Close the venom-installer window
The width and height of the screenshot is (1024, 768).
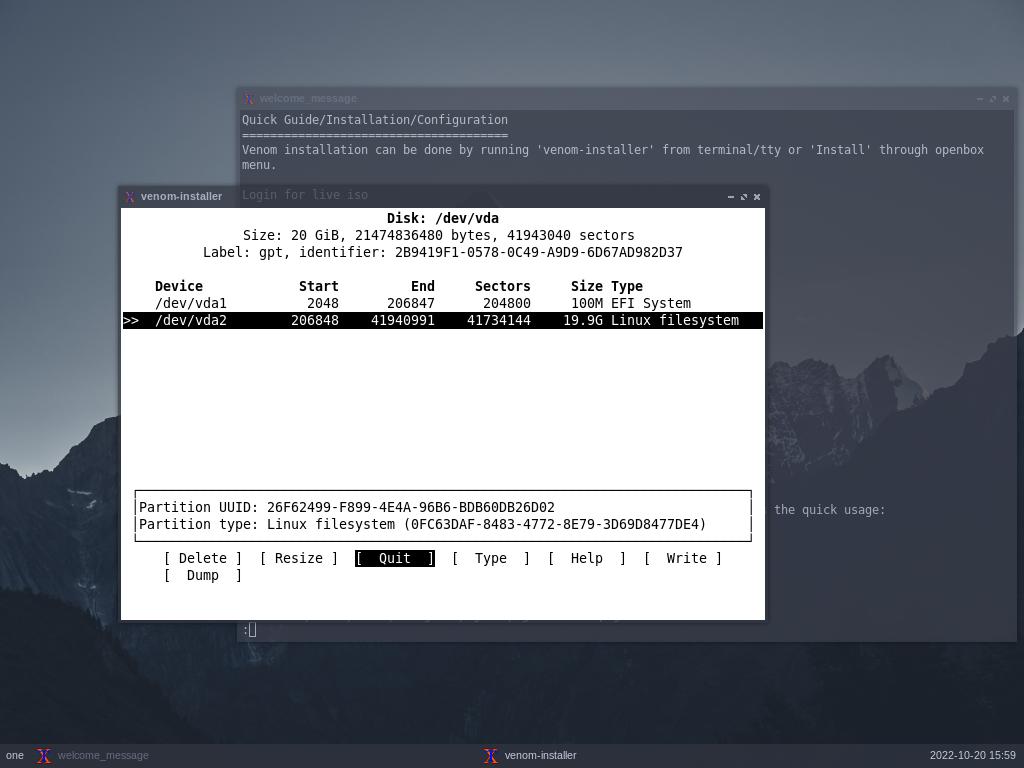point(757,197)
